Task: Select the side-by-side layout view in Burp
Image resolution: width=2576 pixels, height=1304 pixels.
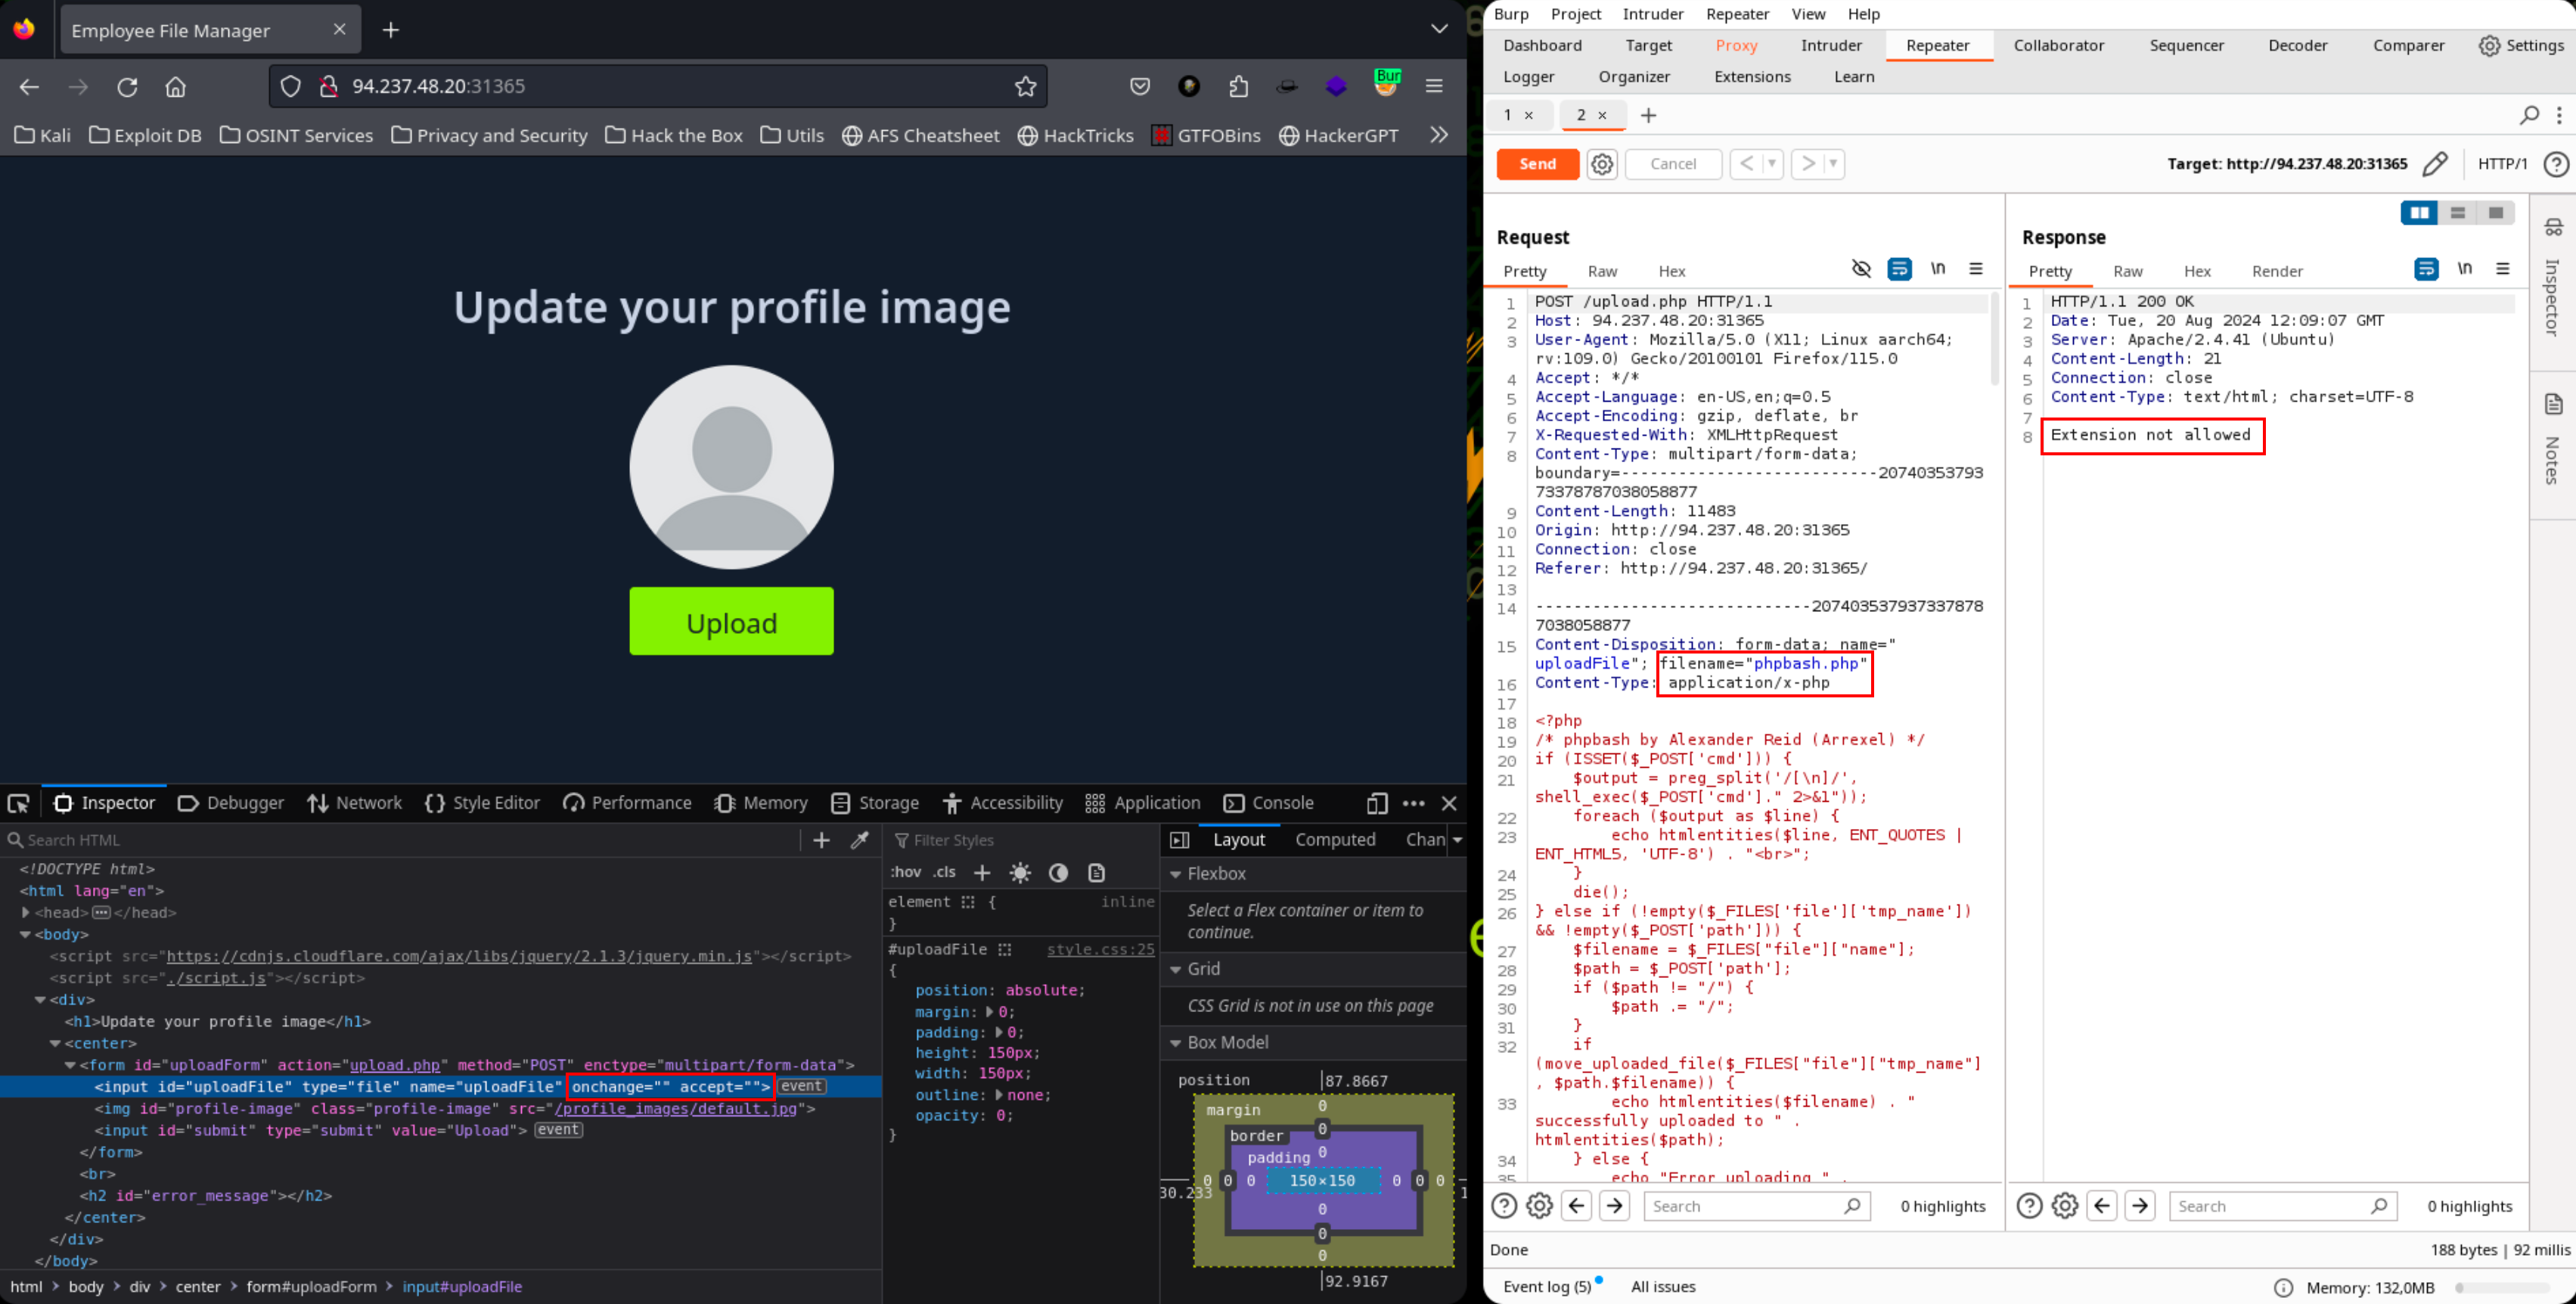Action: click(2420, 212)
